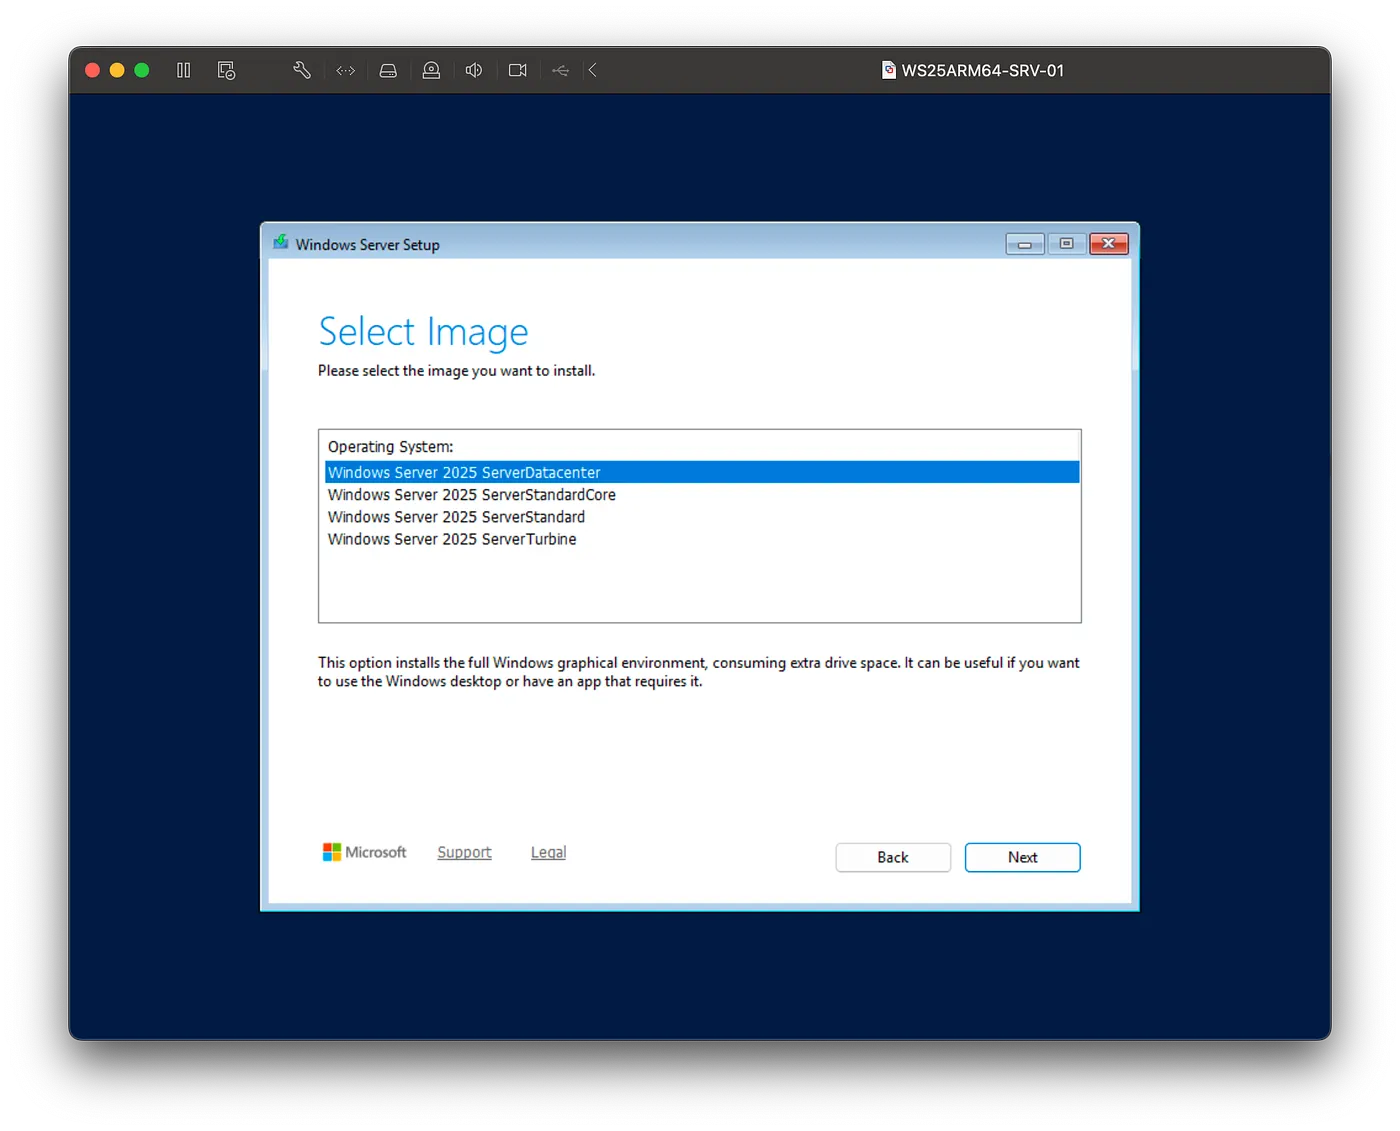Screen dimensions: 1400x1131
Task: Open the Legal link
Action: click(548, 852)
